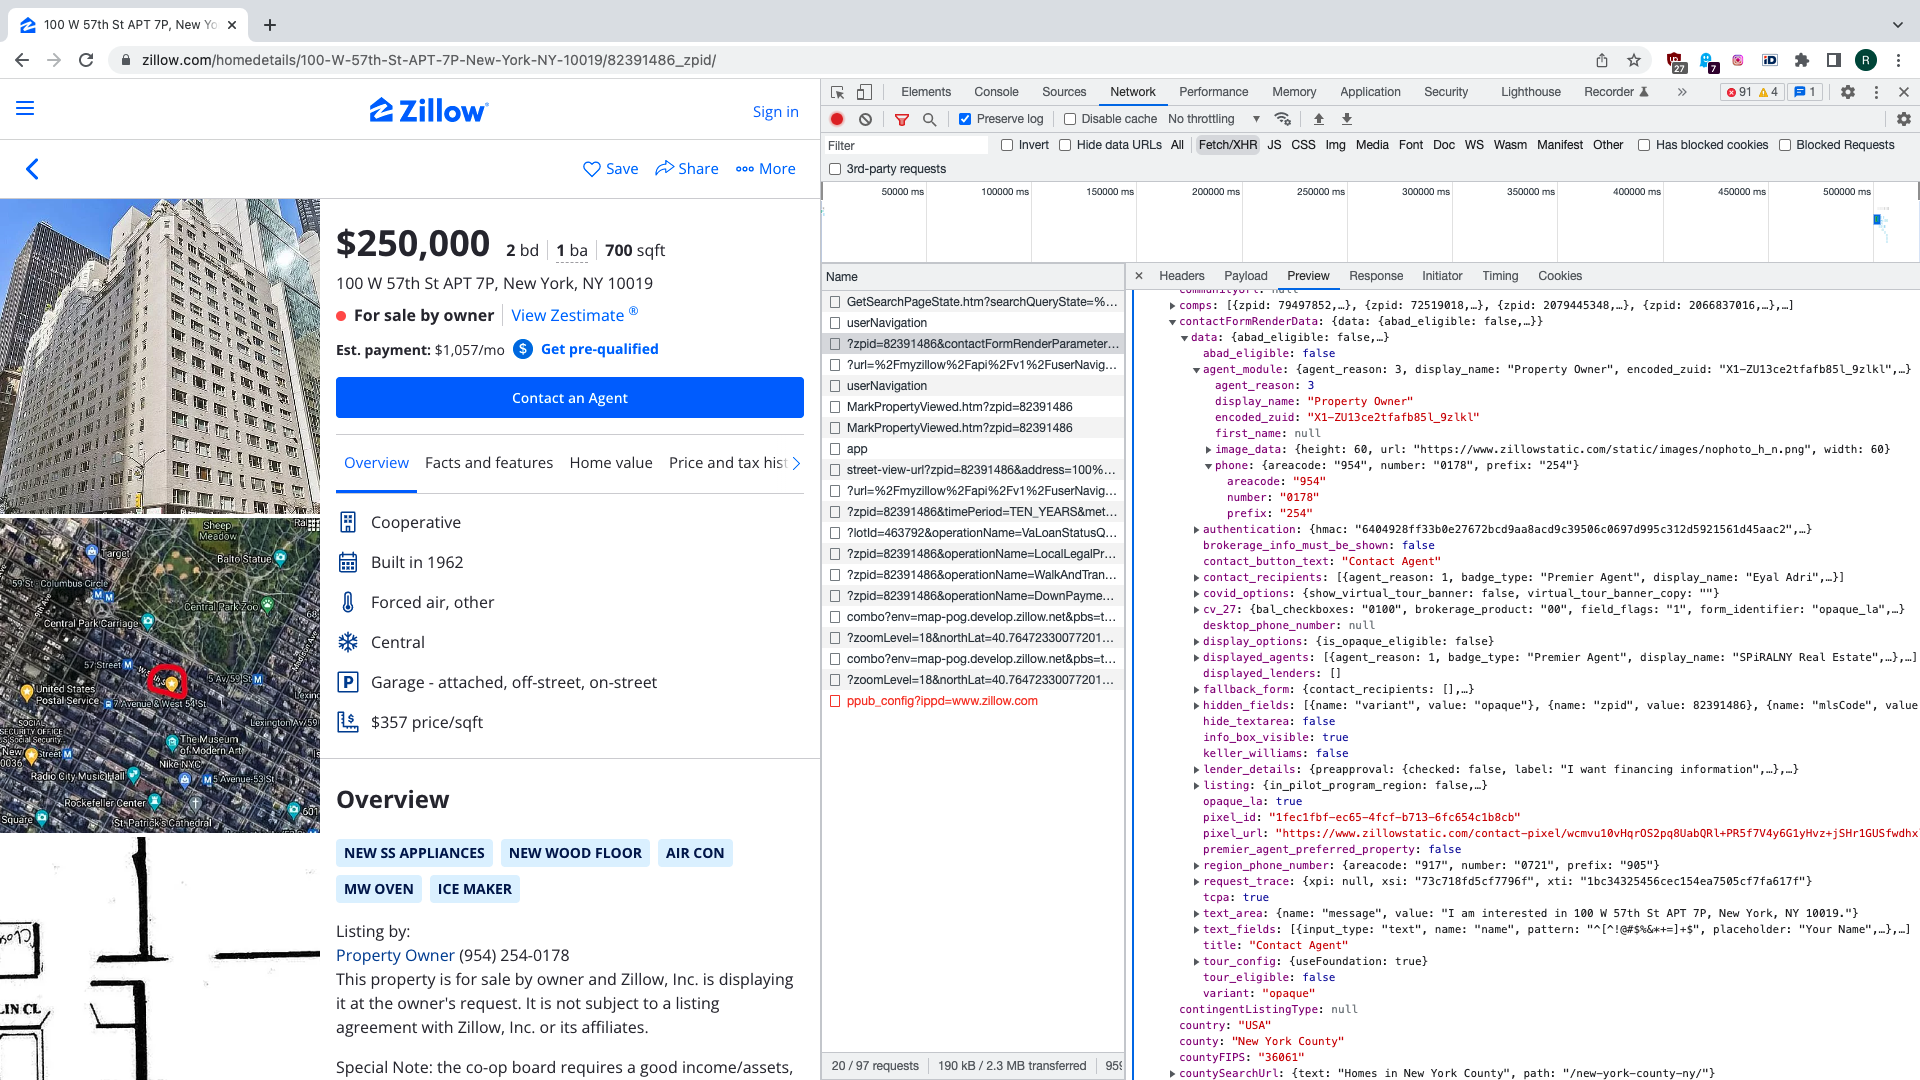Viewport: 1920px width, 1080px height.
Task: Open the browser share icon in address bar
Action: [x=1602, y=60]
